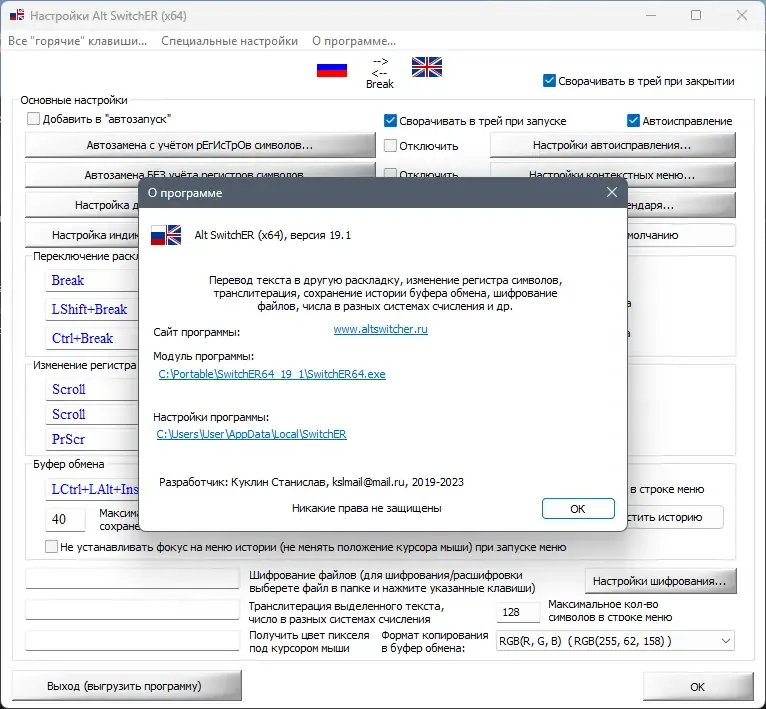Screen dimensions: 766x709
Task: Open О программе... menu
Action: tap(354, 41)
